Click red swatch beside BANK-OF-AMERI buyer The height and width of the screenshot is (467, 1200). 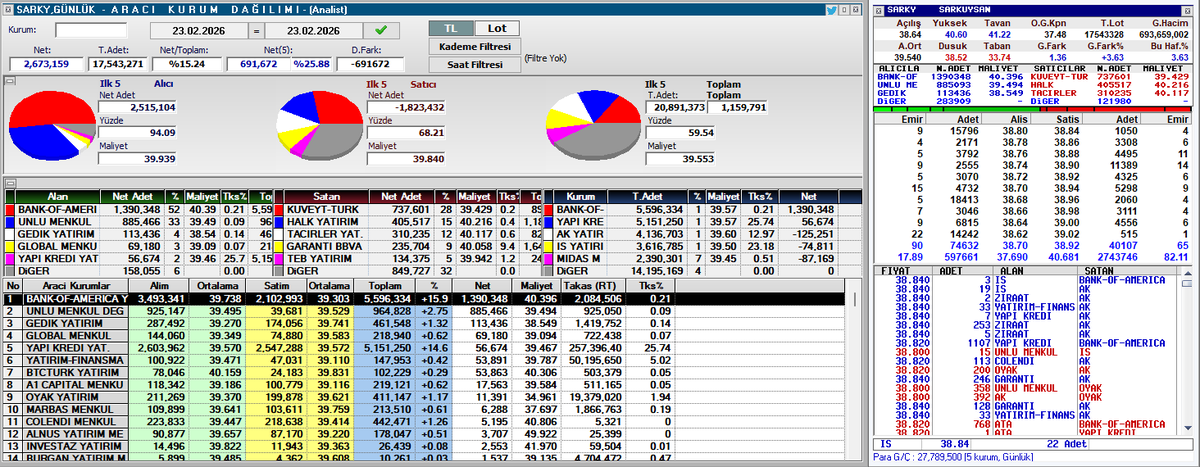coord(11,209)
